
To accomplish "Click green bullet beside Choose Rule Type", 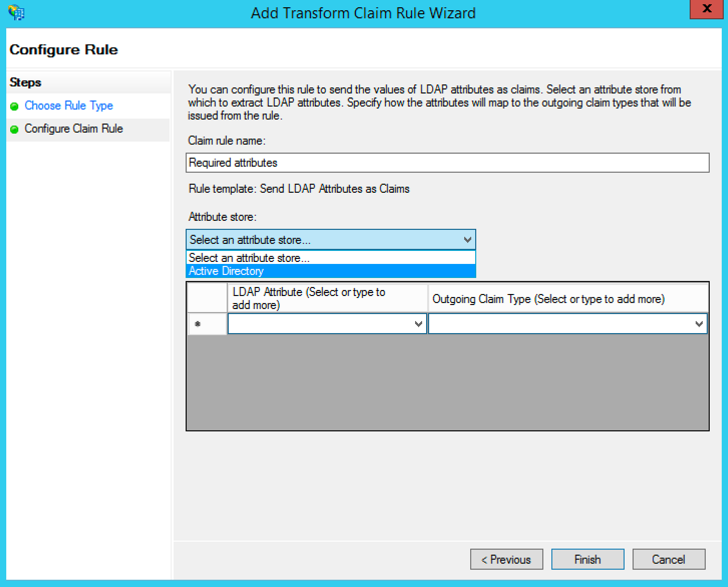I will click(x=15, y=106).
